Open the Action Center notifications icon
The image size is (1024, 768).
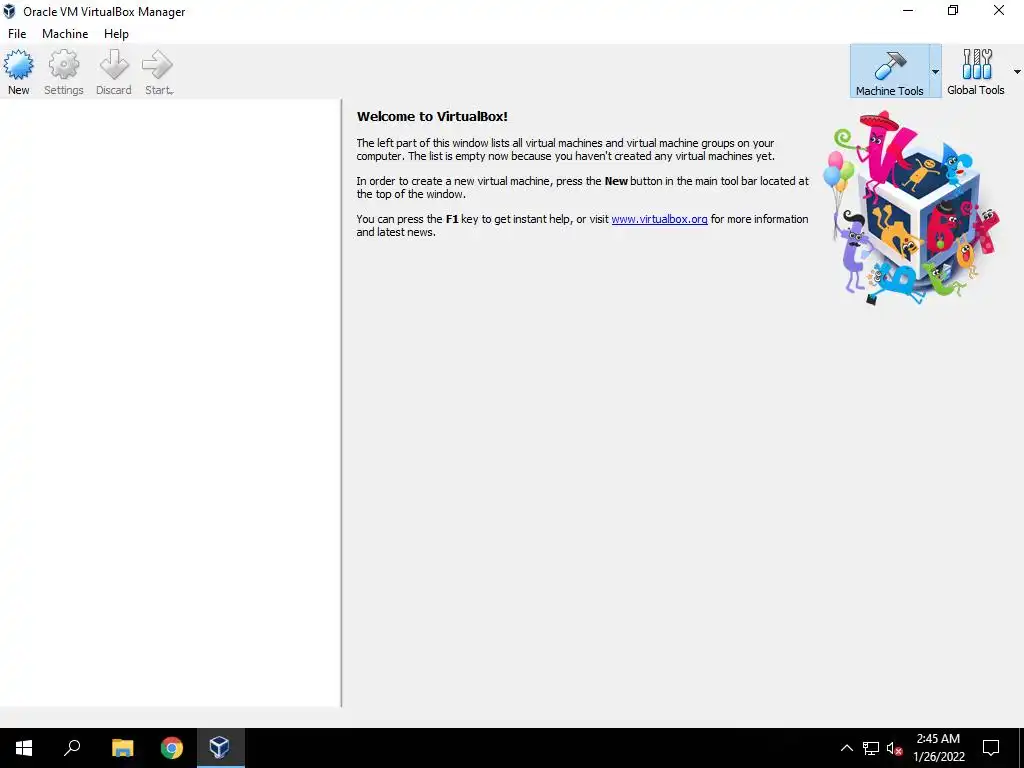click(991, 748)
